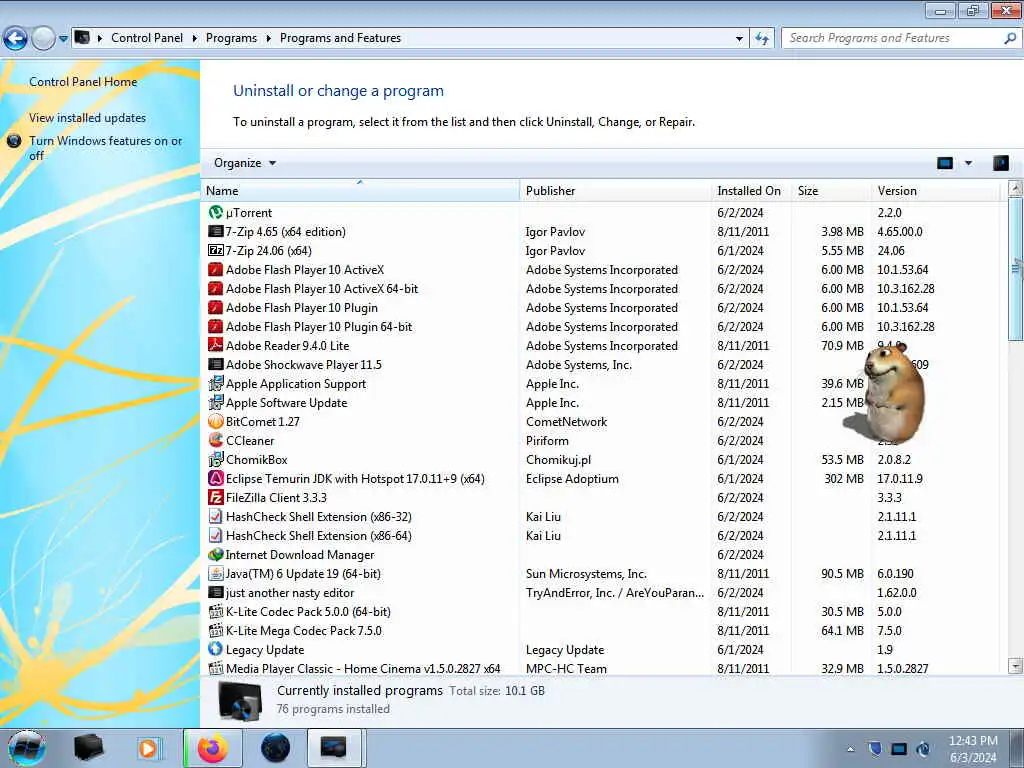Open the address bar history dropdown

[x=739, y=39]
